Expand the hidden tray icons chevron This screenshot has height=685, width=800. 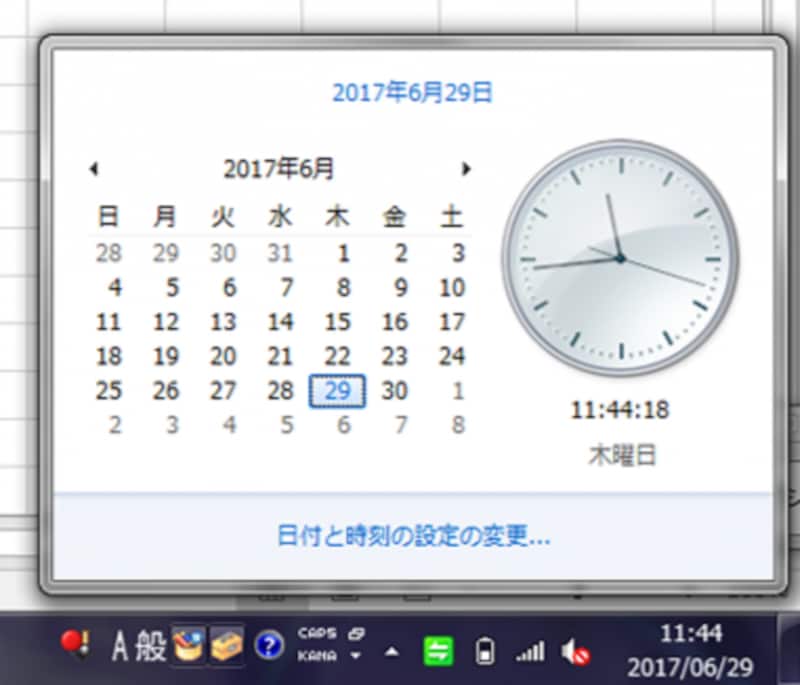(392, 650)
